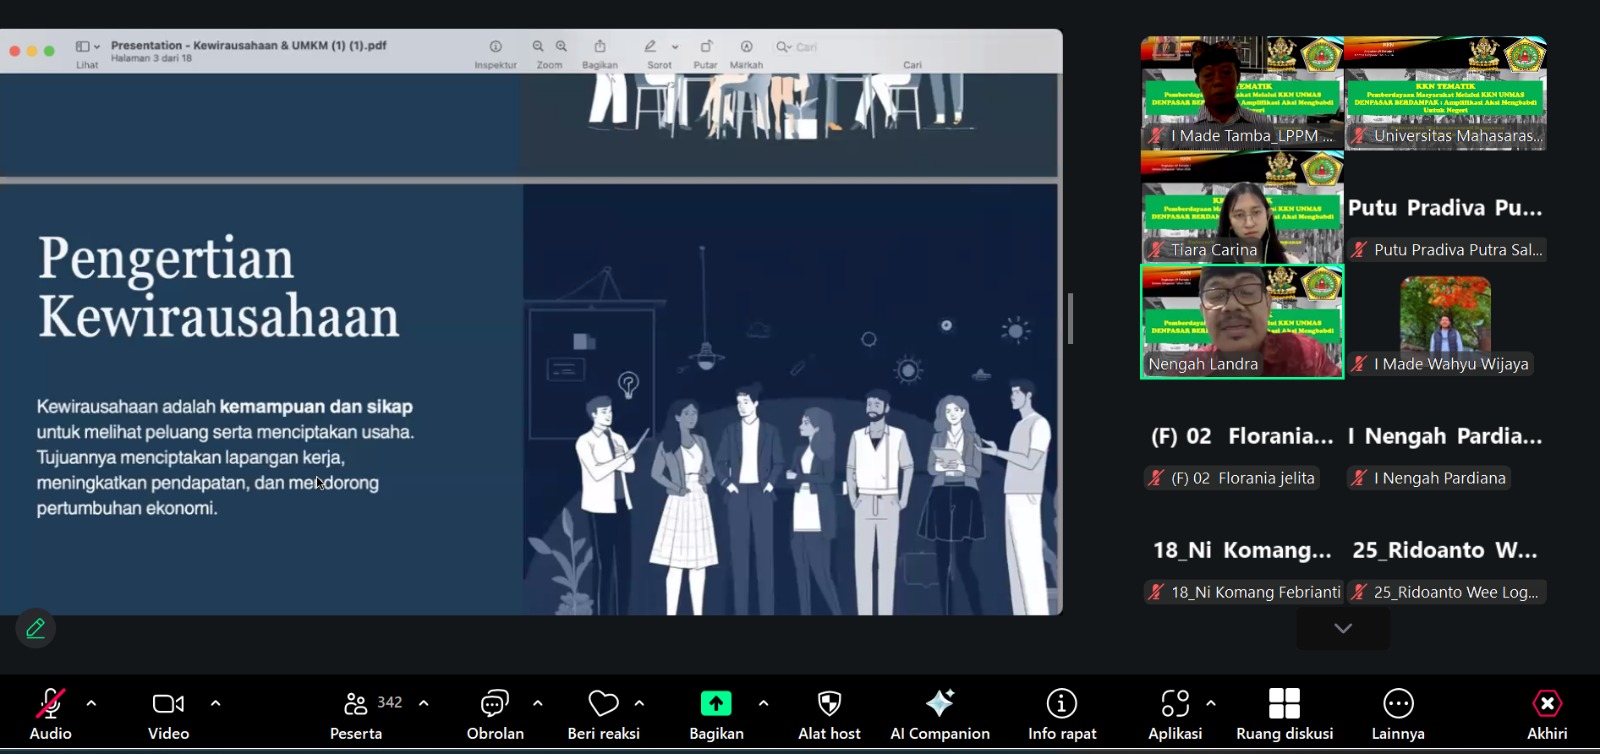Toggle mute icon beside Tiara Carina
This screenshot has width=1600, height=754.
tap(1157, 250)
